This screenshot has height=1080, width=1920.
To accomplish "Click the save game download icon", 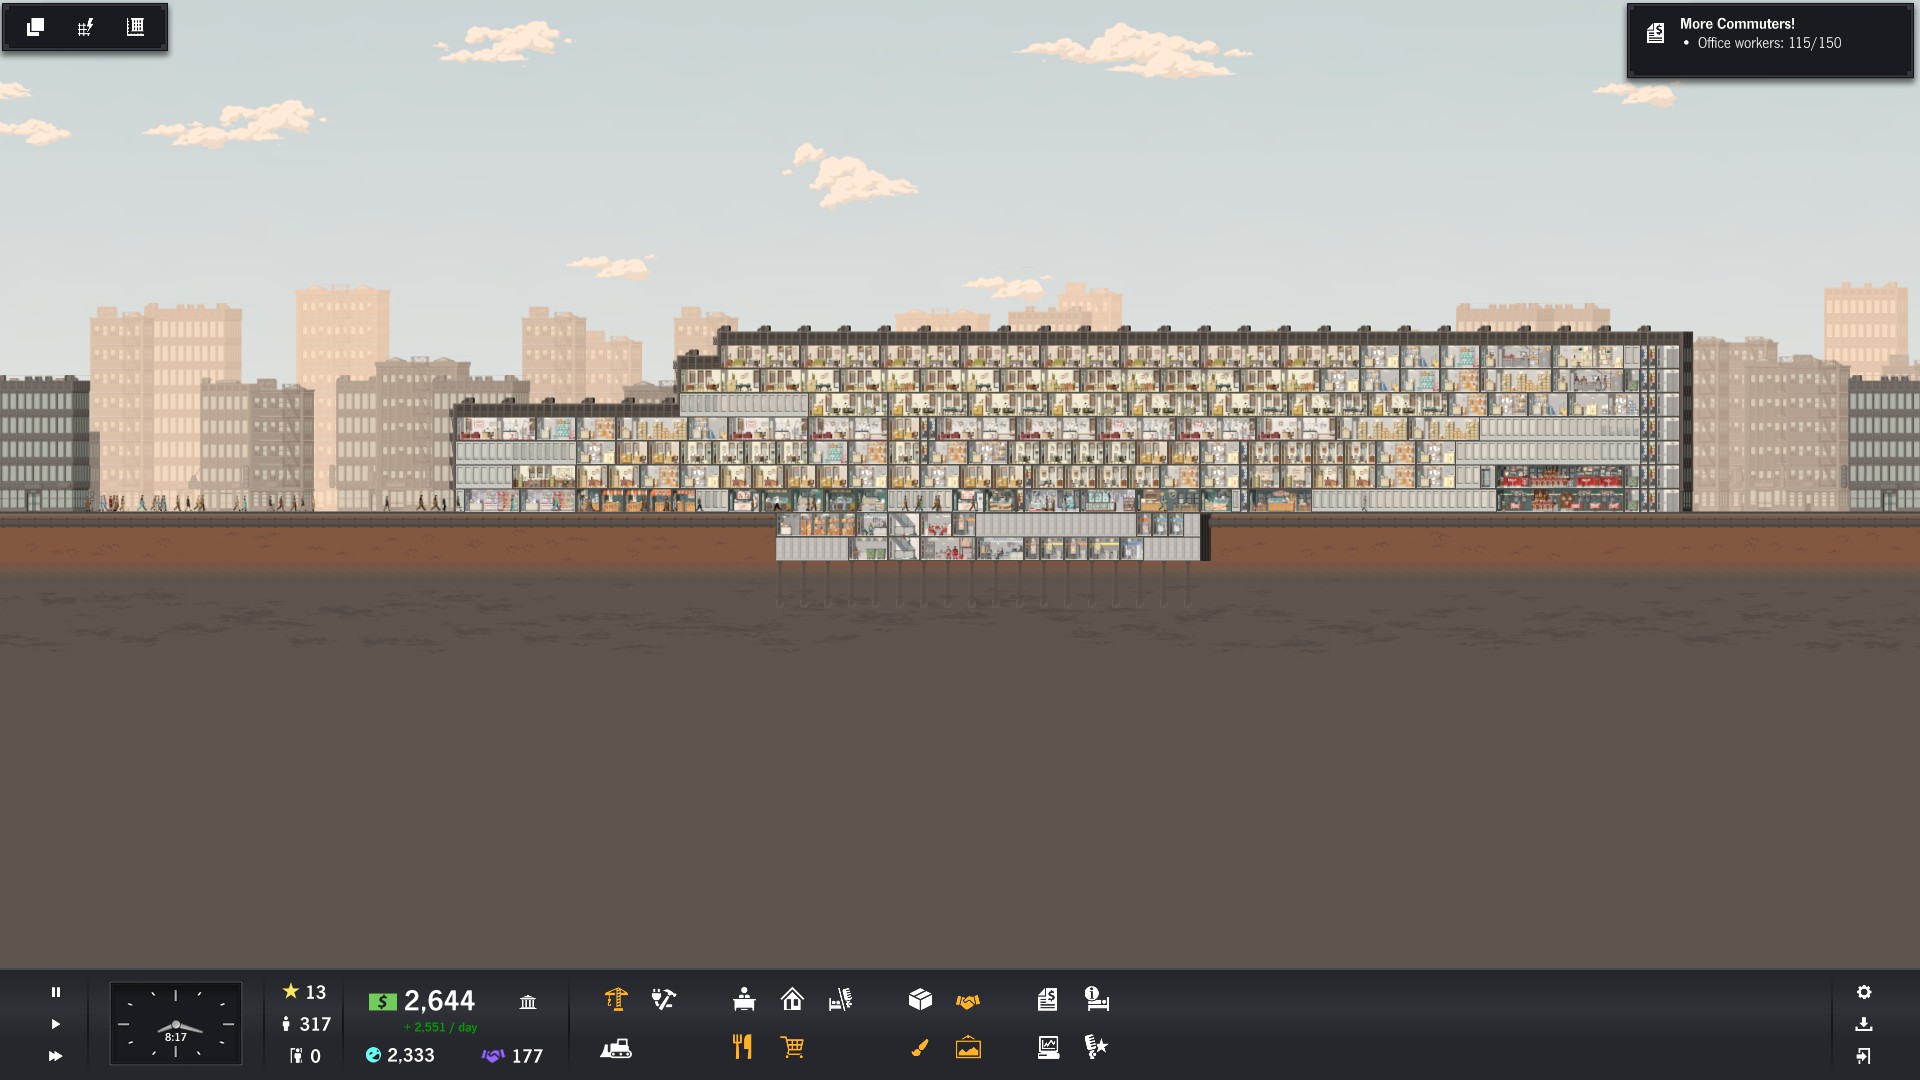I will click(x=1864, y=1024).
